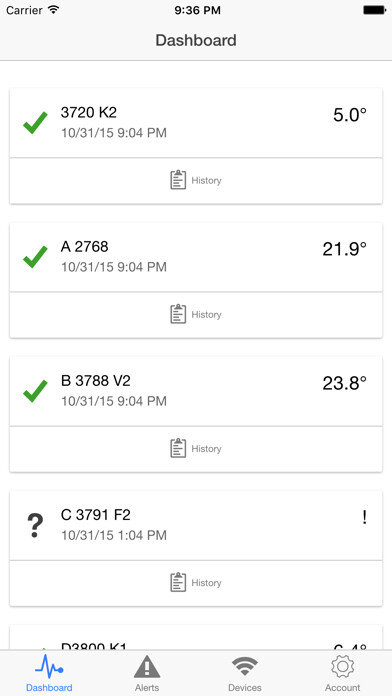
Task: Select the 3720 K2 sensor name
Action: coord(89,113)
